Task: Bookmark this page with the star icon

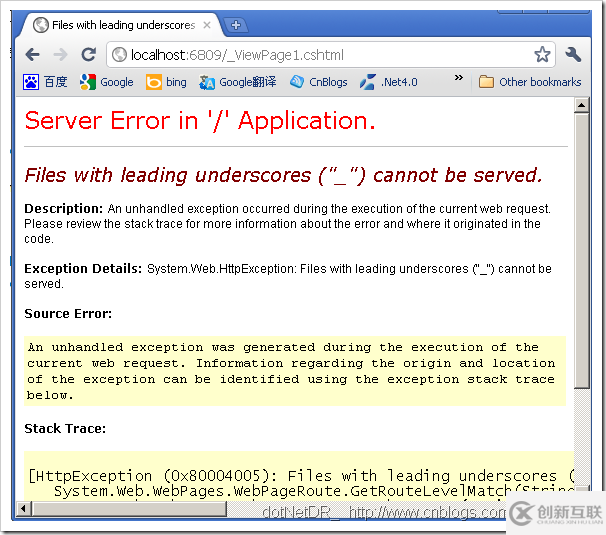Action: 542,55
